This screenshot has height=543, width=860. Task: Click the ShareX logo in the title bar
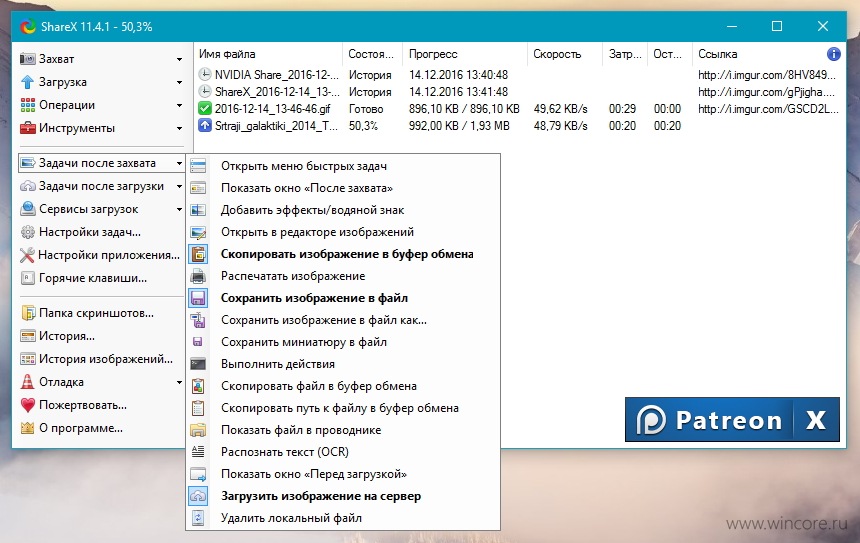pyautogui.click(x=28, y=26)
